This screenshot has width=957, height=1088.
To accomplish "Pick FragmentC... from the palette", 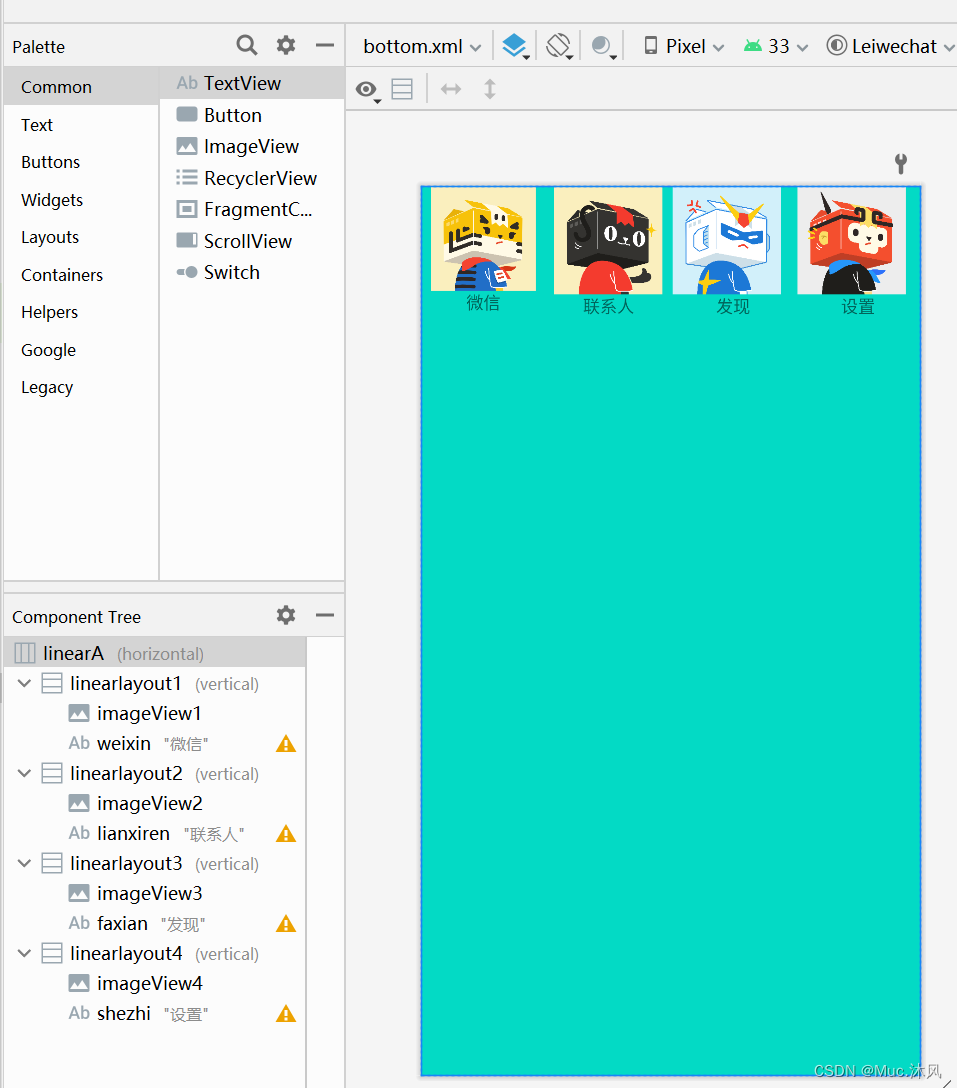I will coord(252,210).
